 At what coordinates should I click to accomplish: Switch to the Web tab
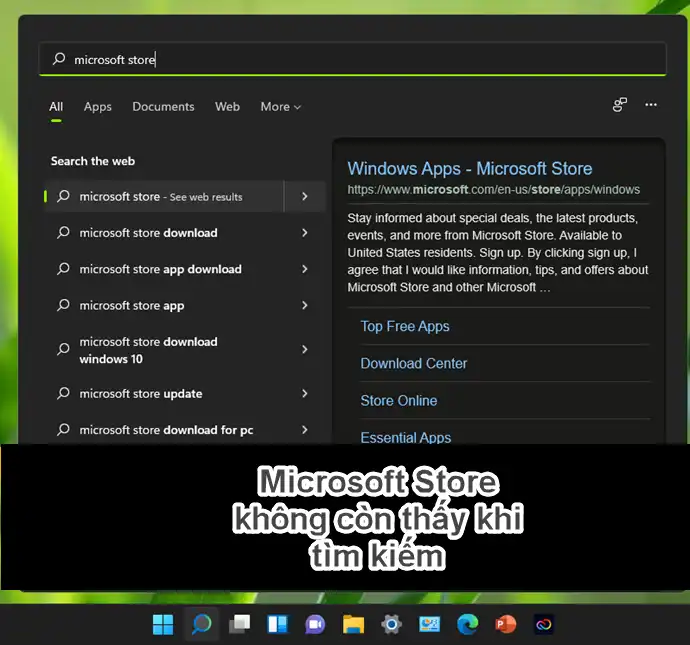pyautogui.click(x=228, y=106)
